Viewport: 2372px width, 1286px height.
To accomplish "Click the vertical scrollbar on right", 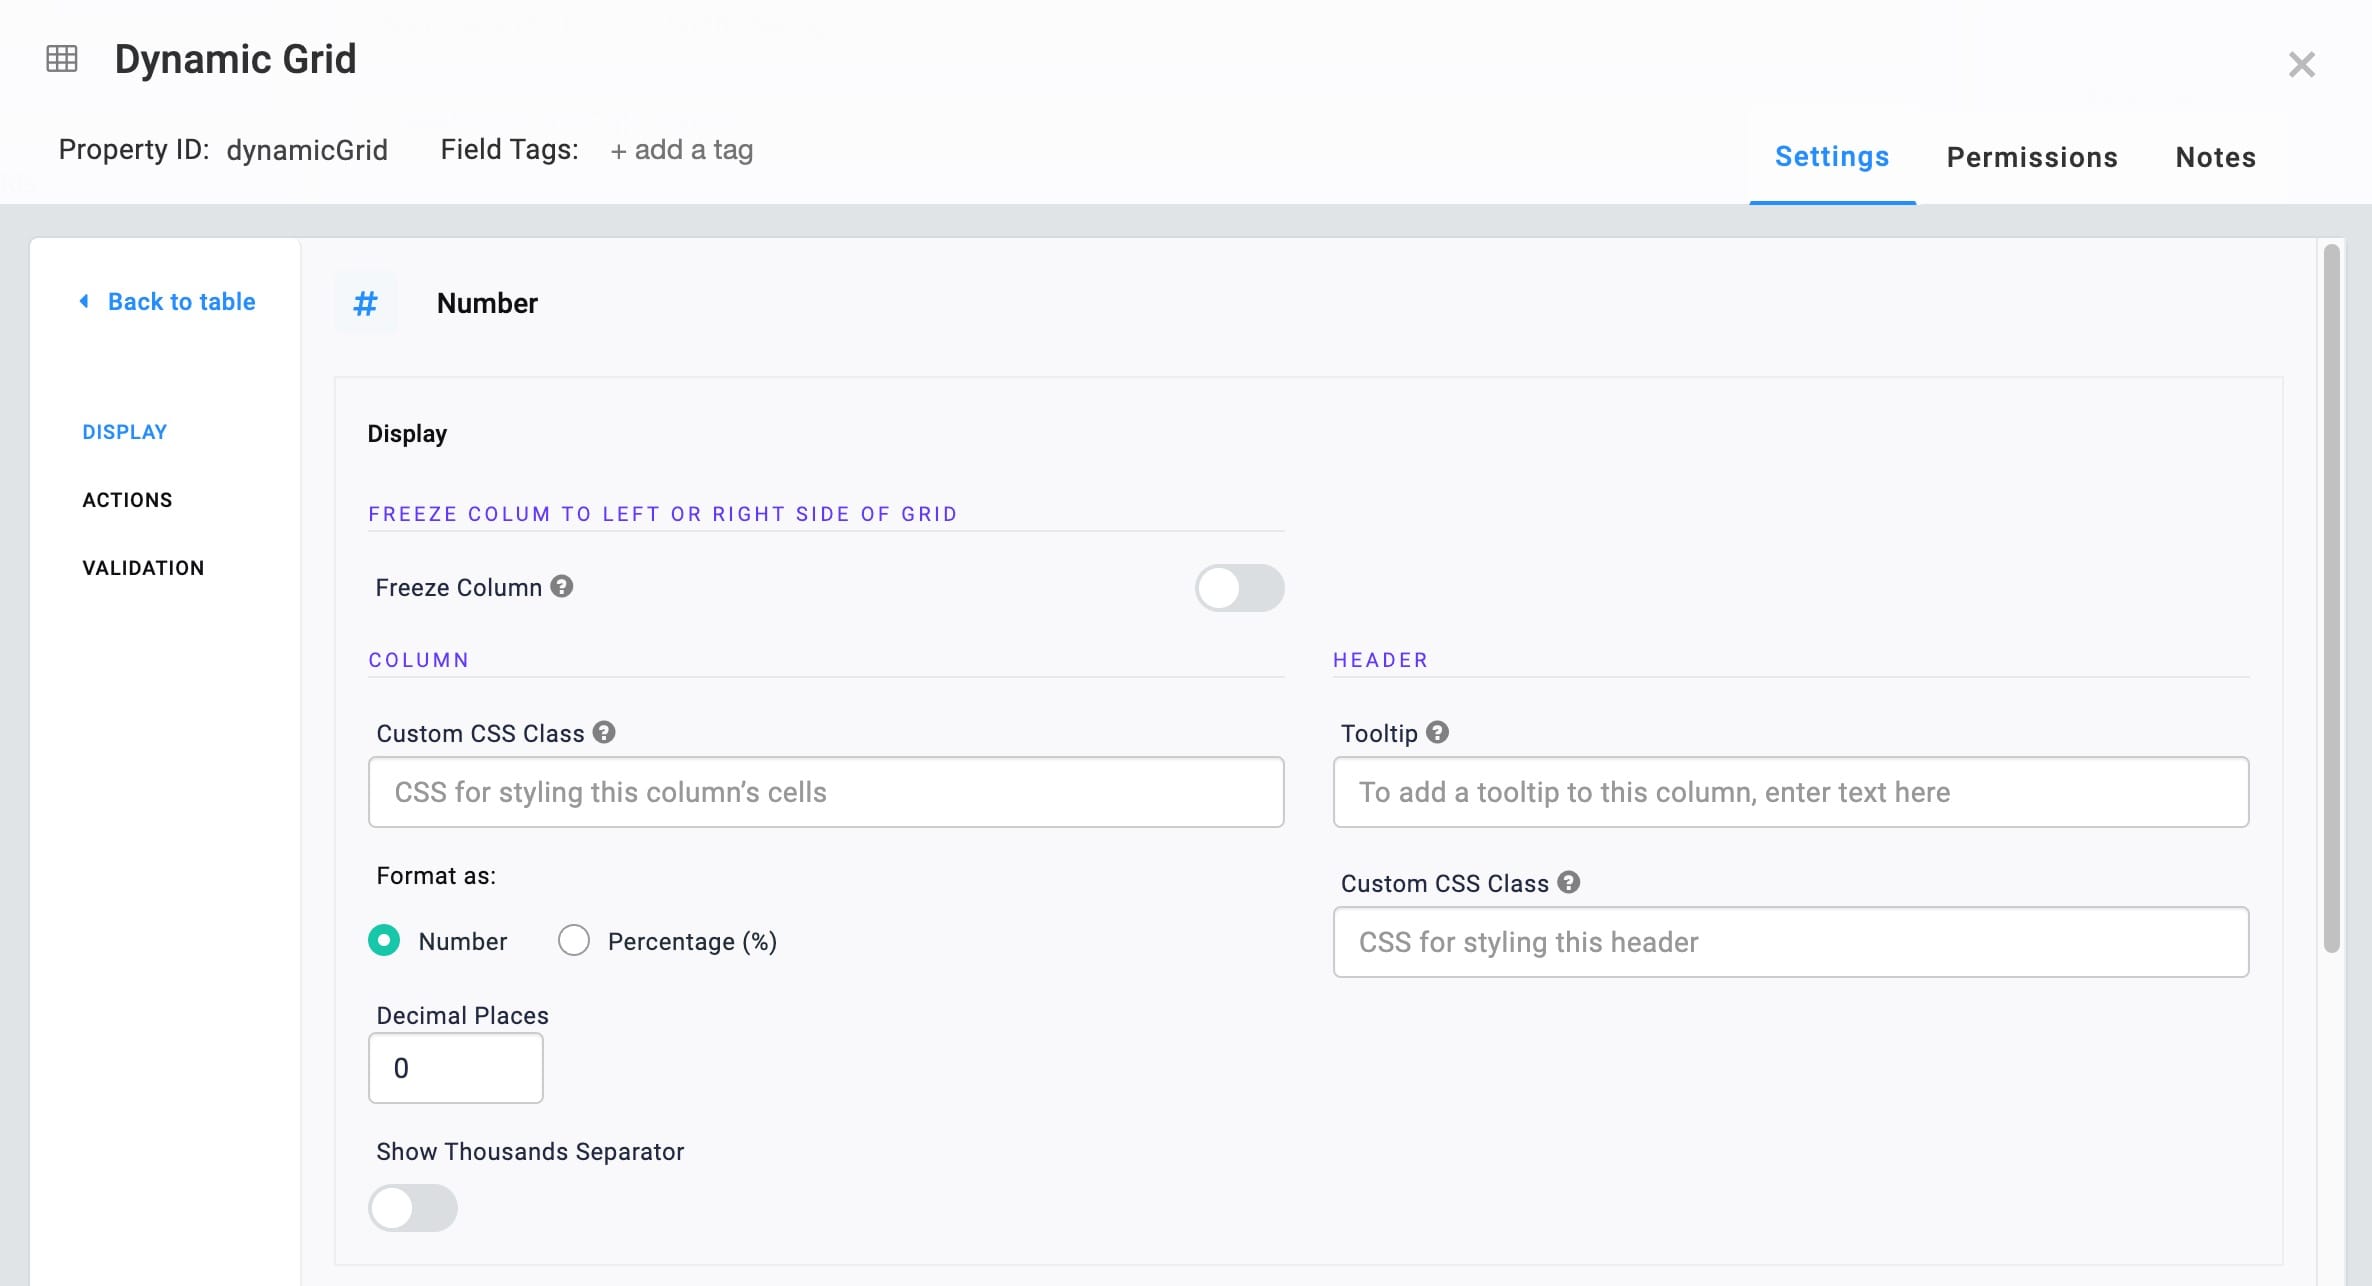I will (2332, 598).
